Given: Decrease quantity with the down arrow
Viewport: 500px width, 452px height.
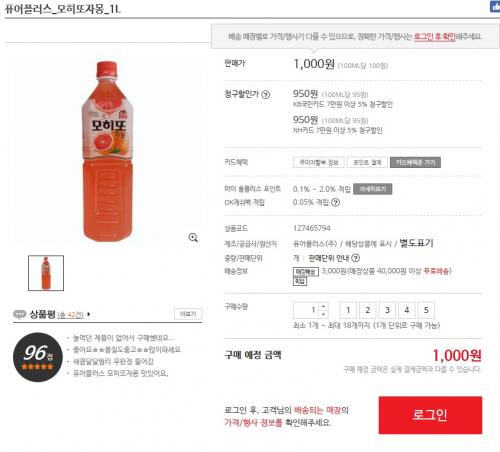Looking at the screenshot, I should tap(323, 314).
